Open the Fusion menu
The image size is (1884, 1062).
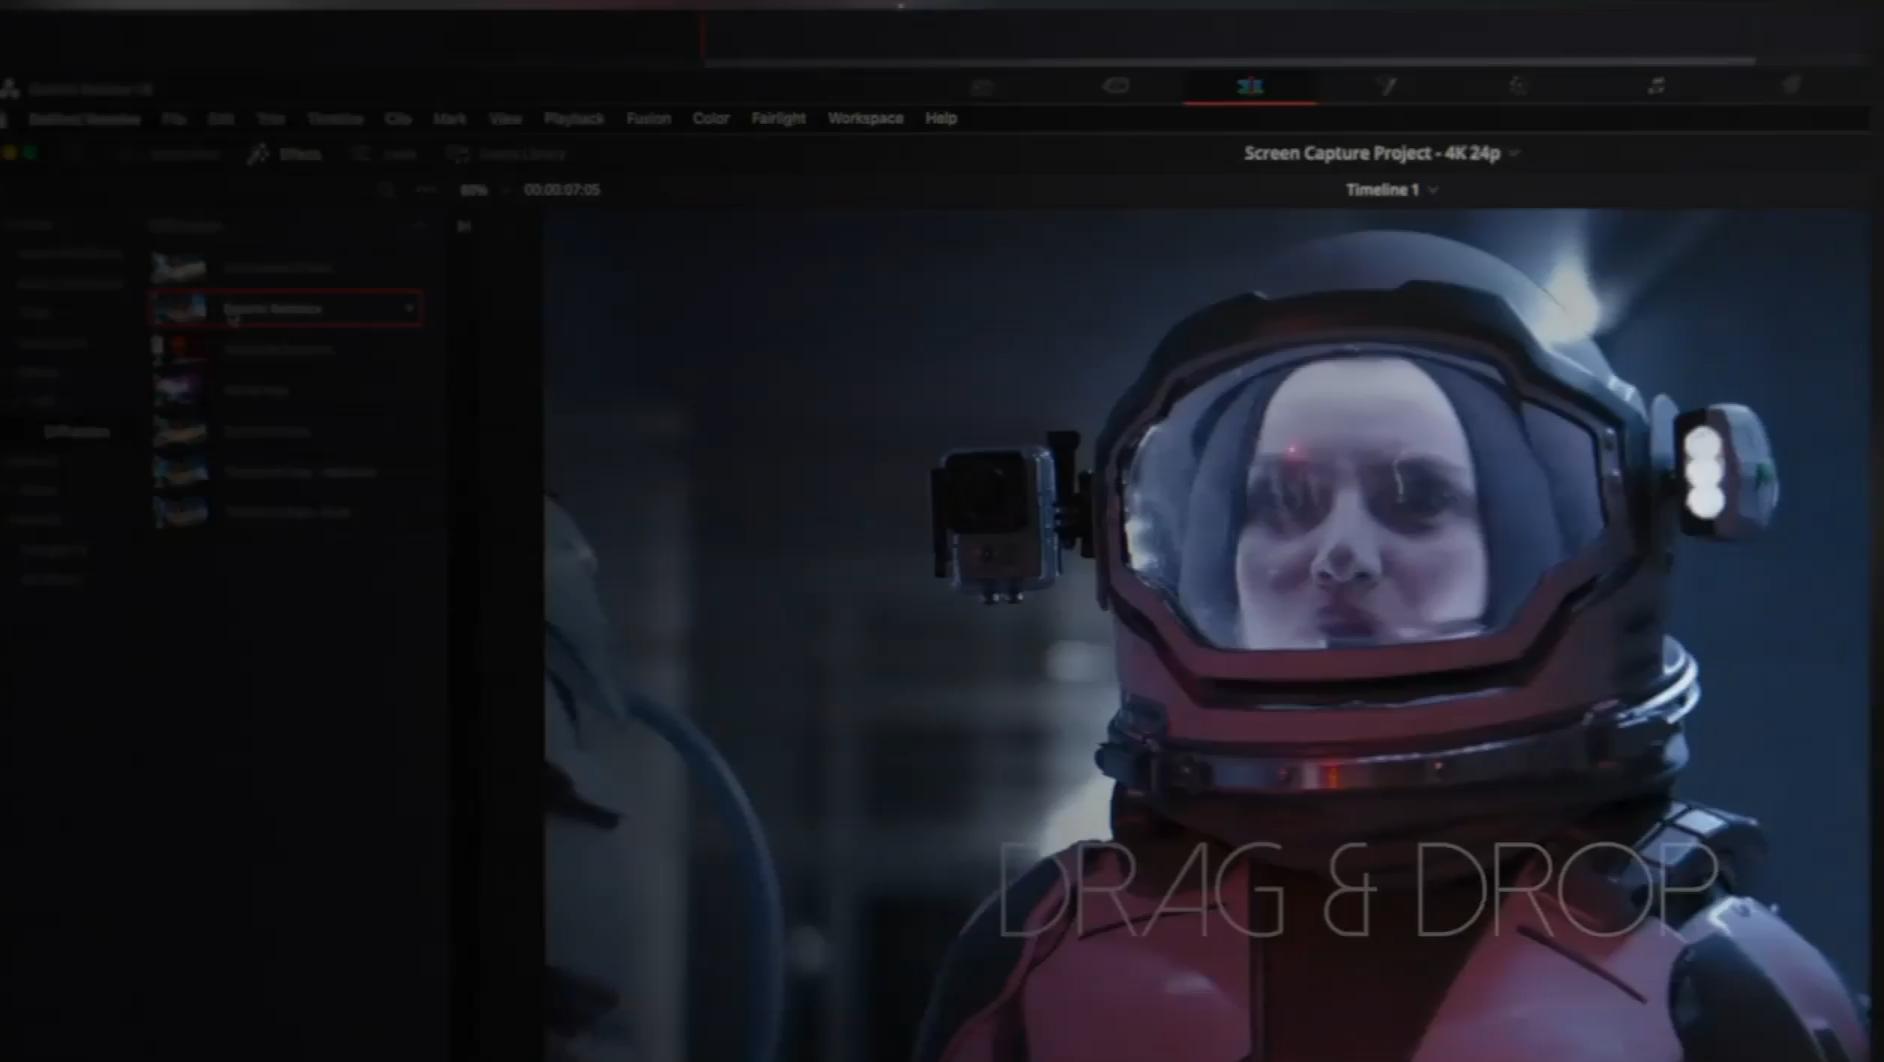648,118
